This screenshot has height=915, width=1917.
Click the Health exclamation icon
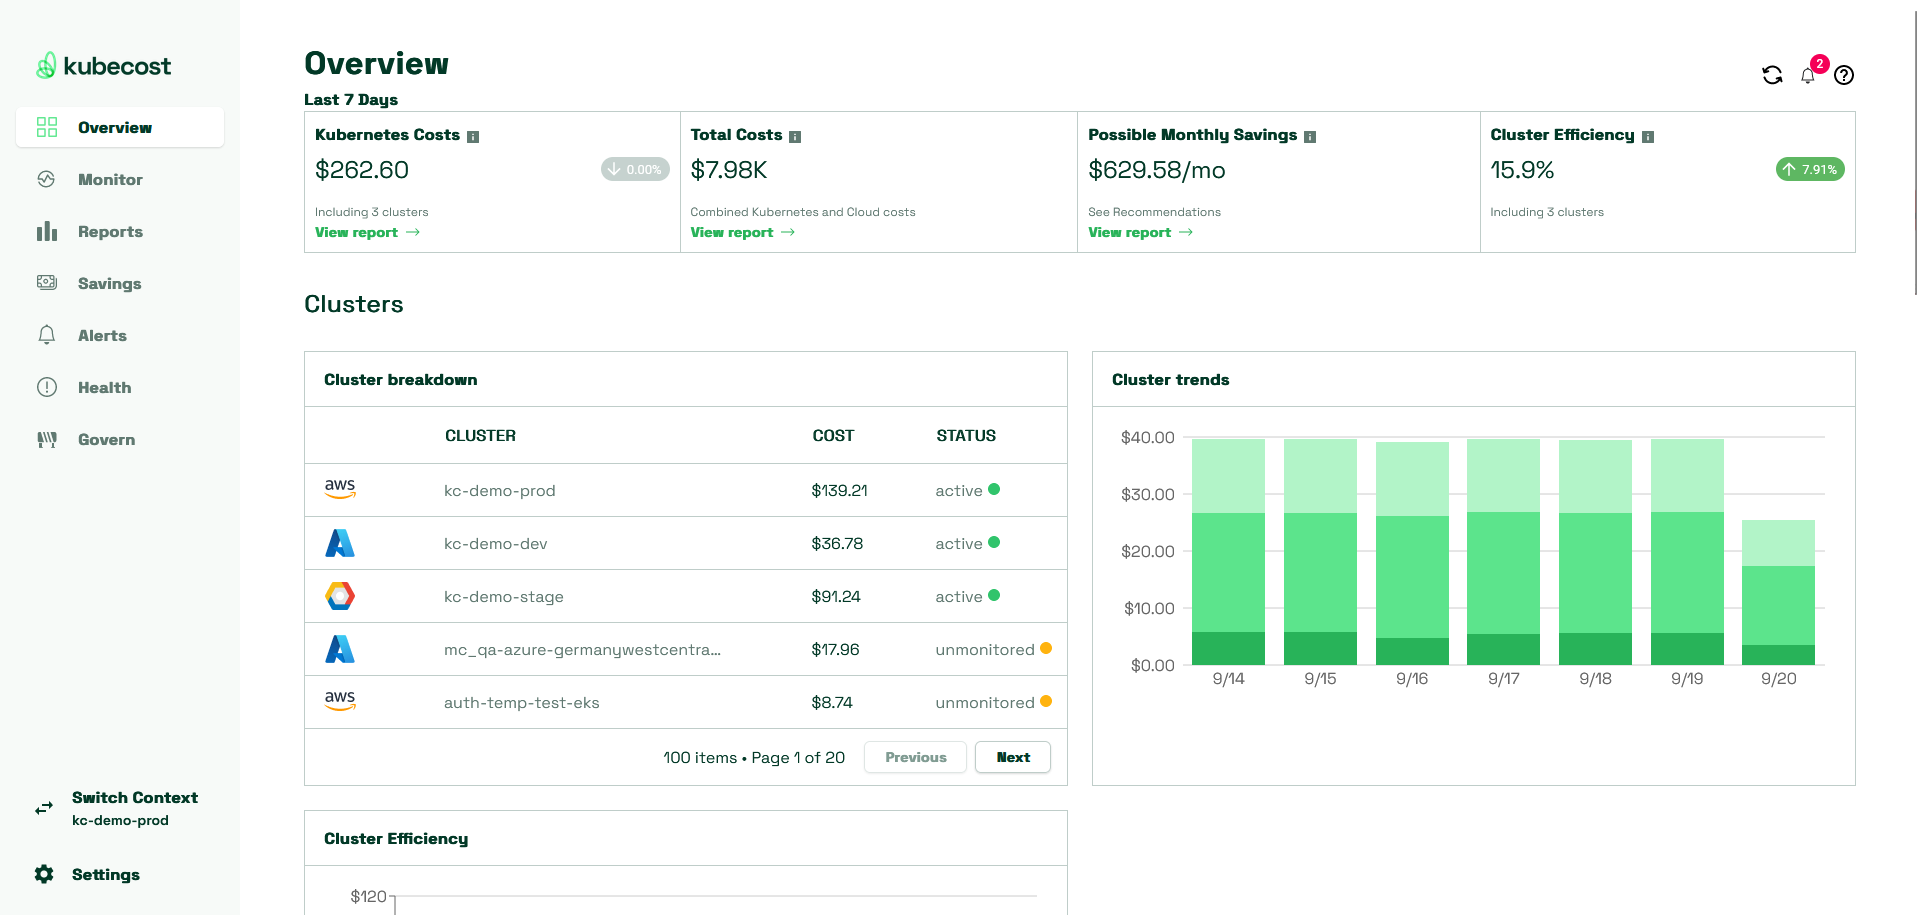pyautogui.click(x=47, y=387)
